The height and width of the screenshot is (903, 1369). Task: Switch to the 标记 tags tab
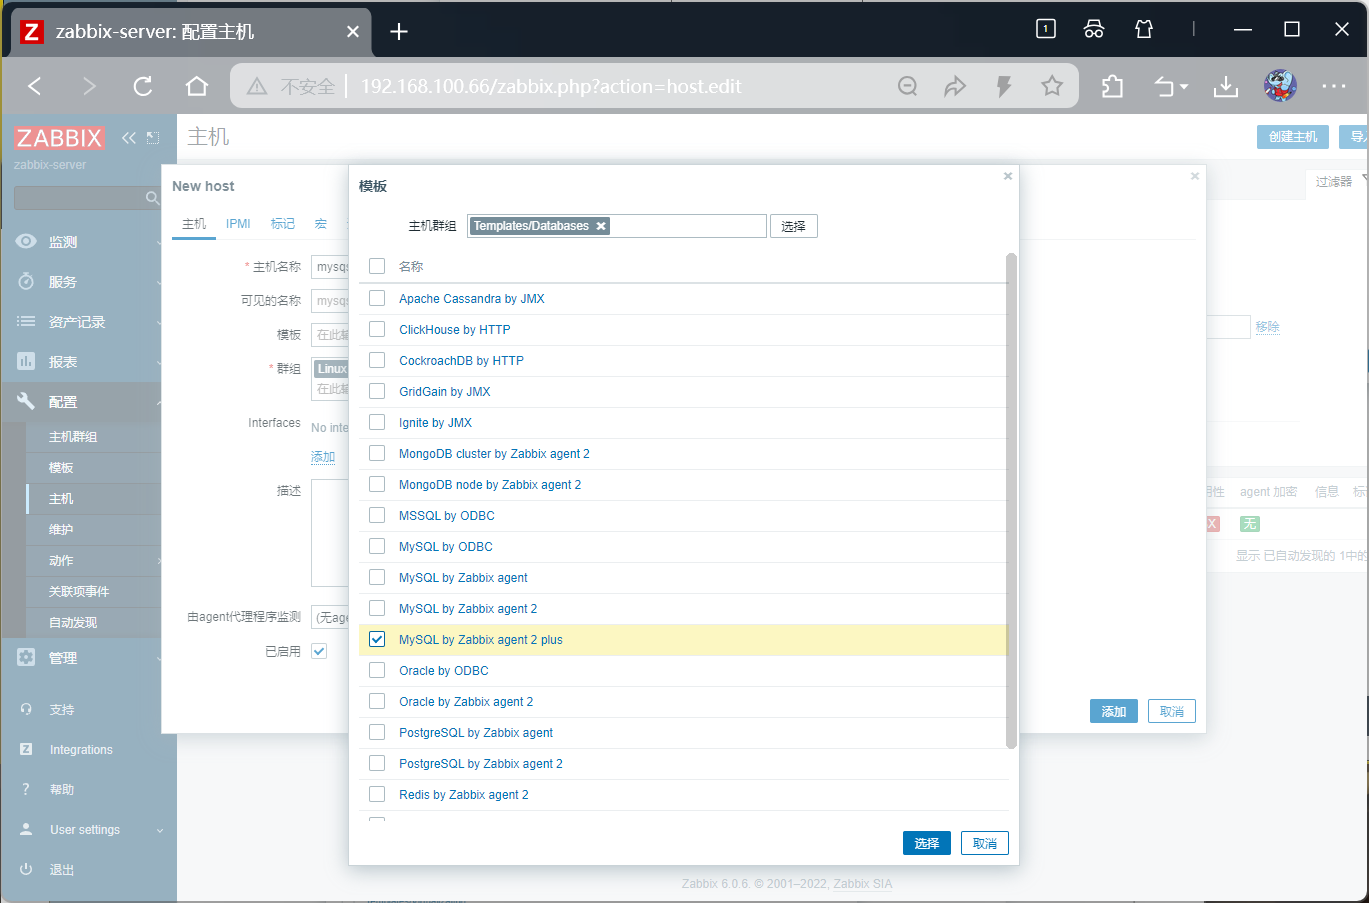pos(283,224)
